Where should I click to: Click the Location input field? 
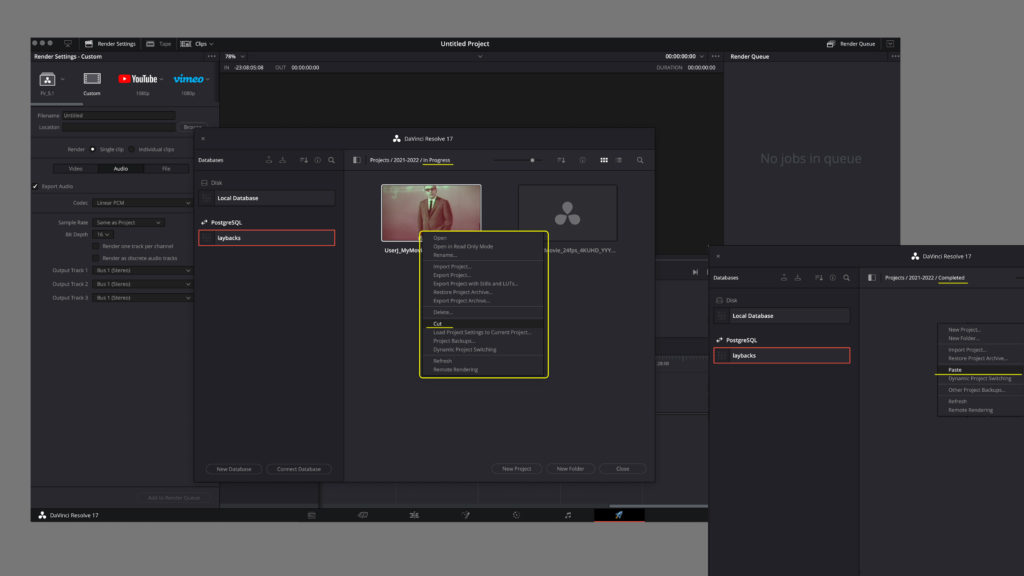pyautogui.click(x=118, y=127)
